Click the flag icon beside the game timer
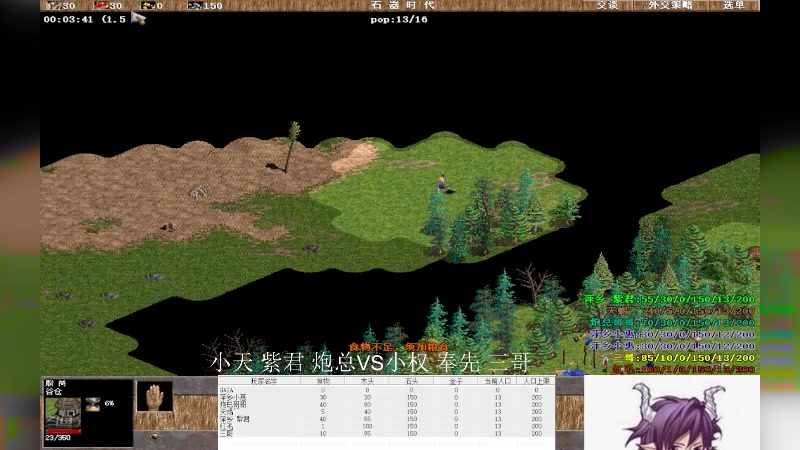 138,18
